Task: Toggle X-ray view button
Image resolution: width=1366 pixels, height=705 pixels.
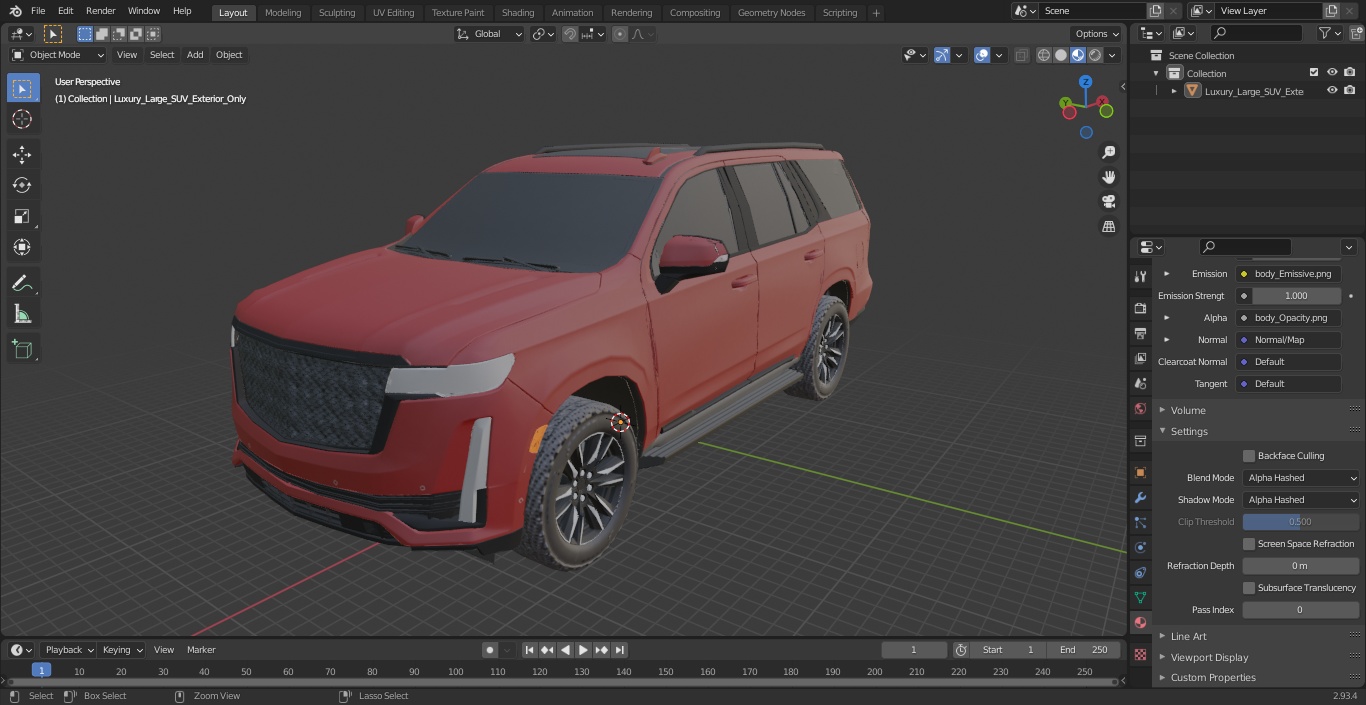Action: tap(1021, 55)
